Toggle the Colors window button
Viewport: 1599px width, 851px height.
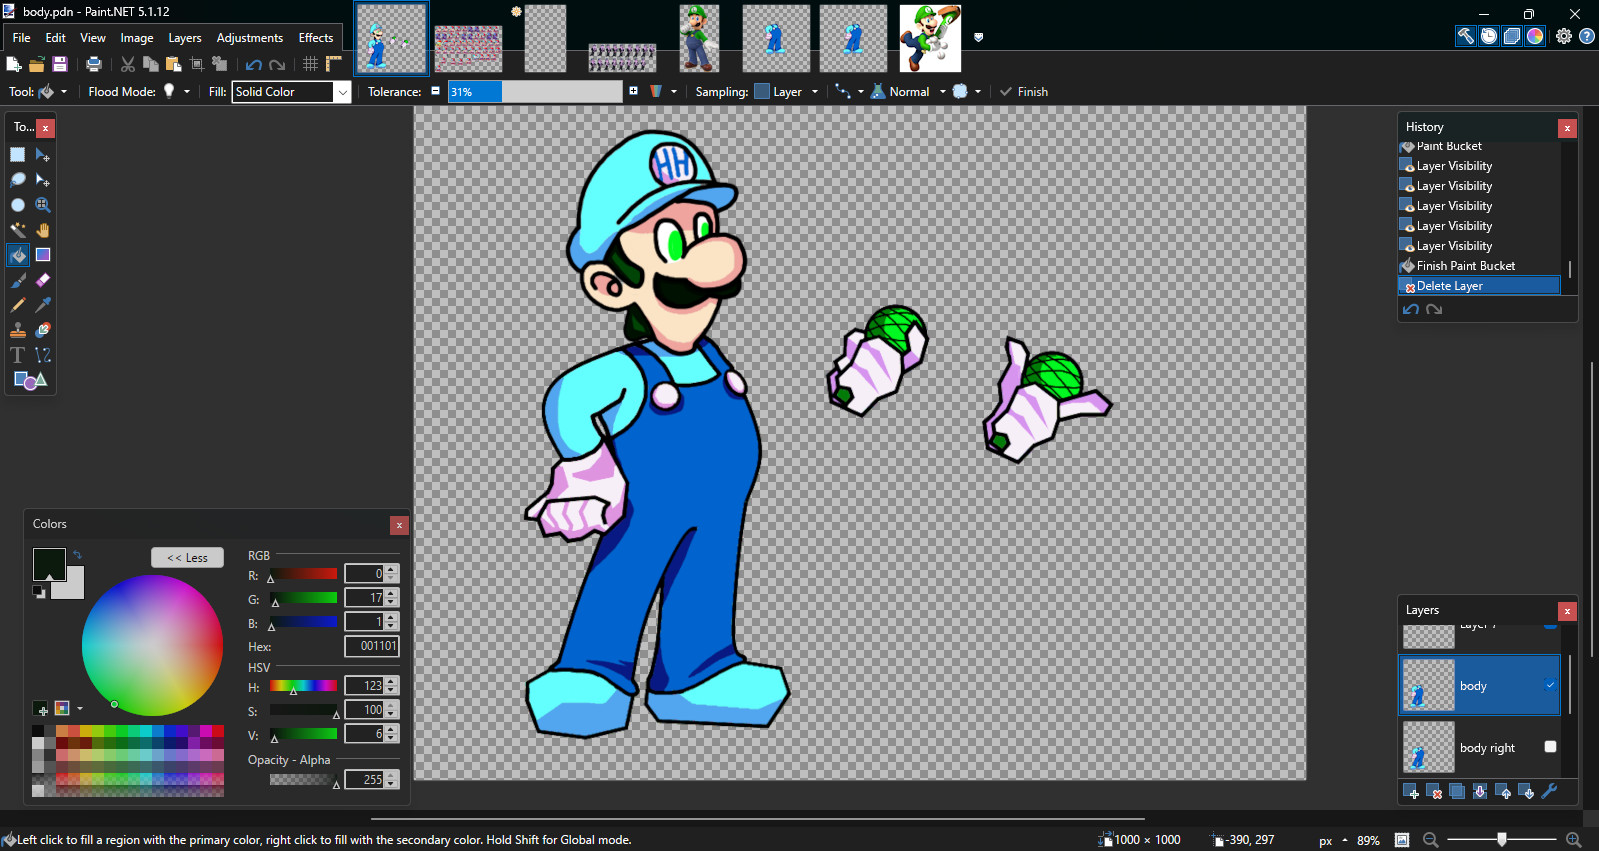click(x=1535, y=36)
